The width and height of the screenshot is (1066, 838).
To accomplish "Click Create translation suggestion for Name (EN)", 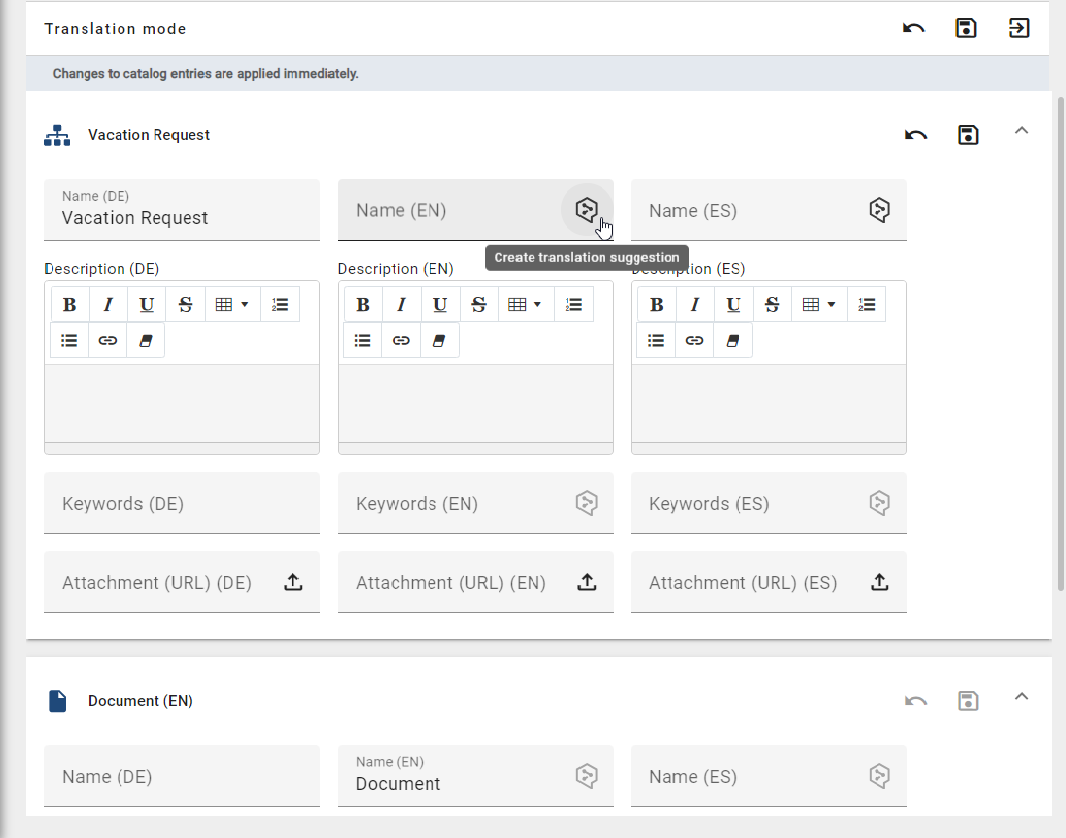I will pos(587,209).
